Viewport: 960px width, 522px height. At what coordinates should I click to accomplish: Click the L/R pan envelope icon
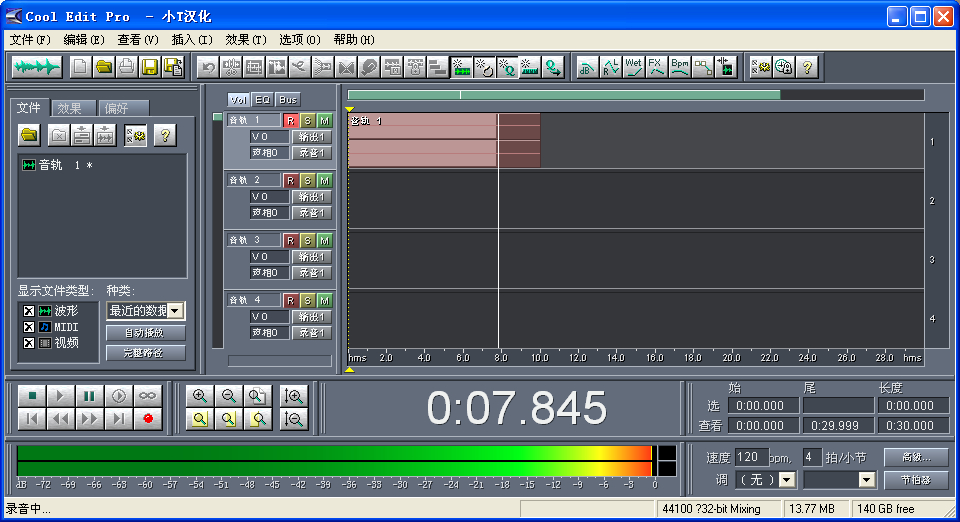(x=610, y=67)
